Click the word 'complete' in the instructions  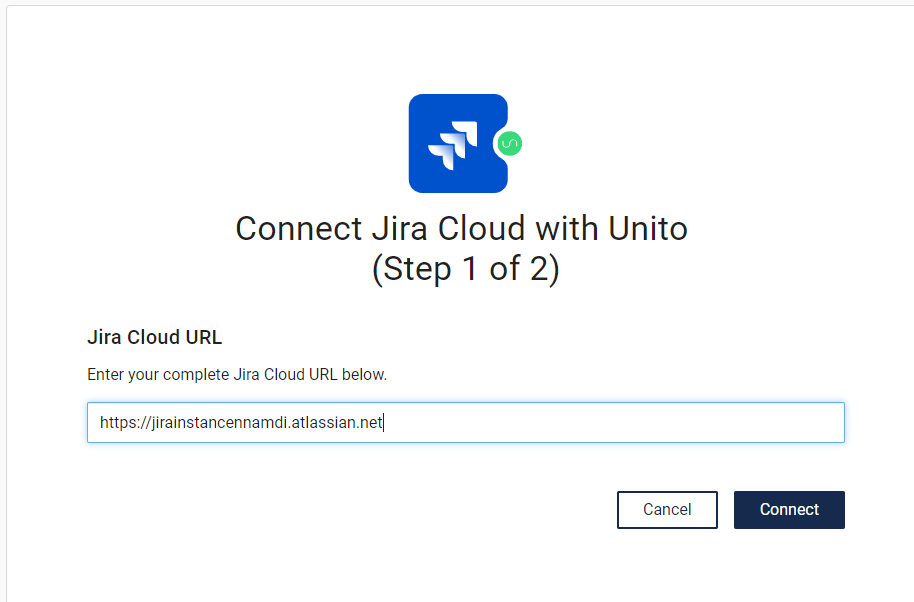pyautogui.click(x=196, y=374)
